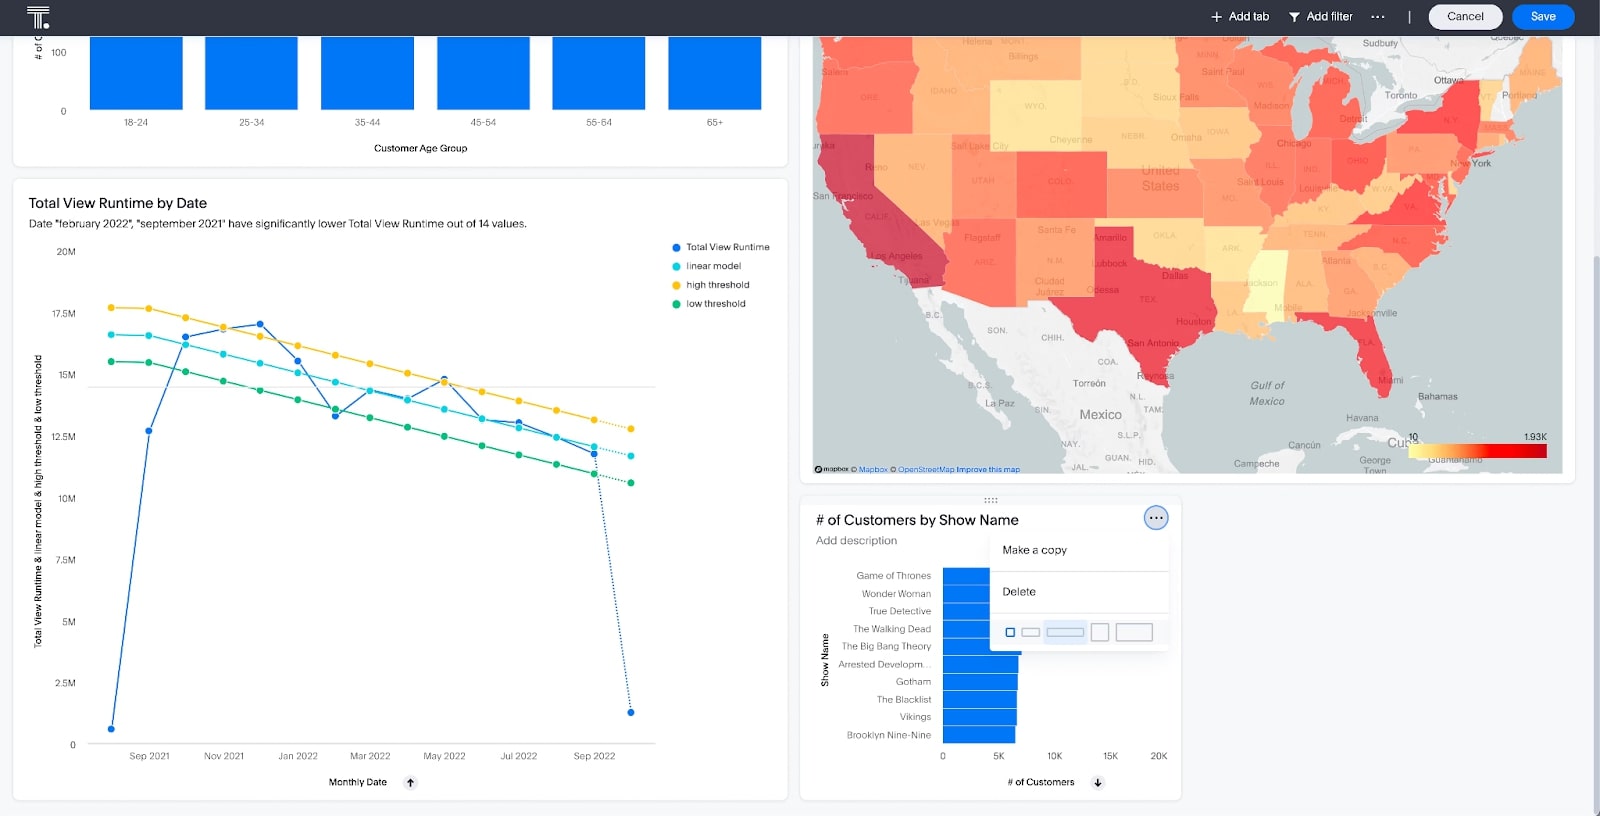Toggle high threshold legend series
The image size is (1600, 816).
(711, 285)
